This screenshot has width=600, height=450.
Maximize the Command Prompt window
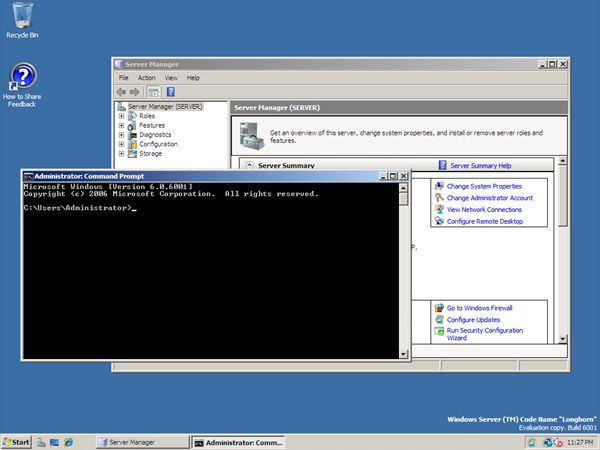pos(393,176)
